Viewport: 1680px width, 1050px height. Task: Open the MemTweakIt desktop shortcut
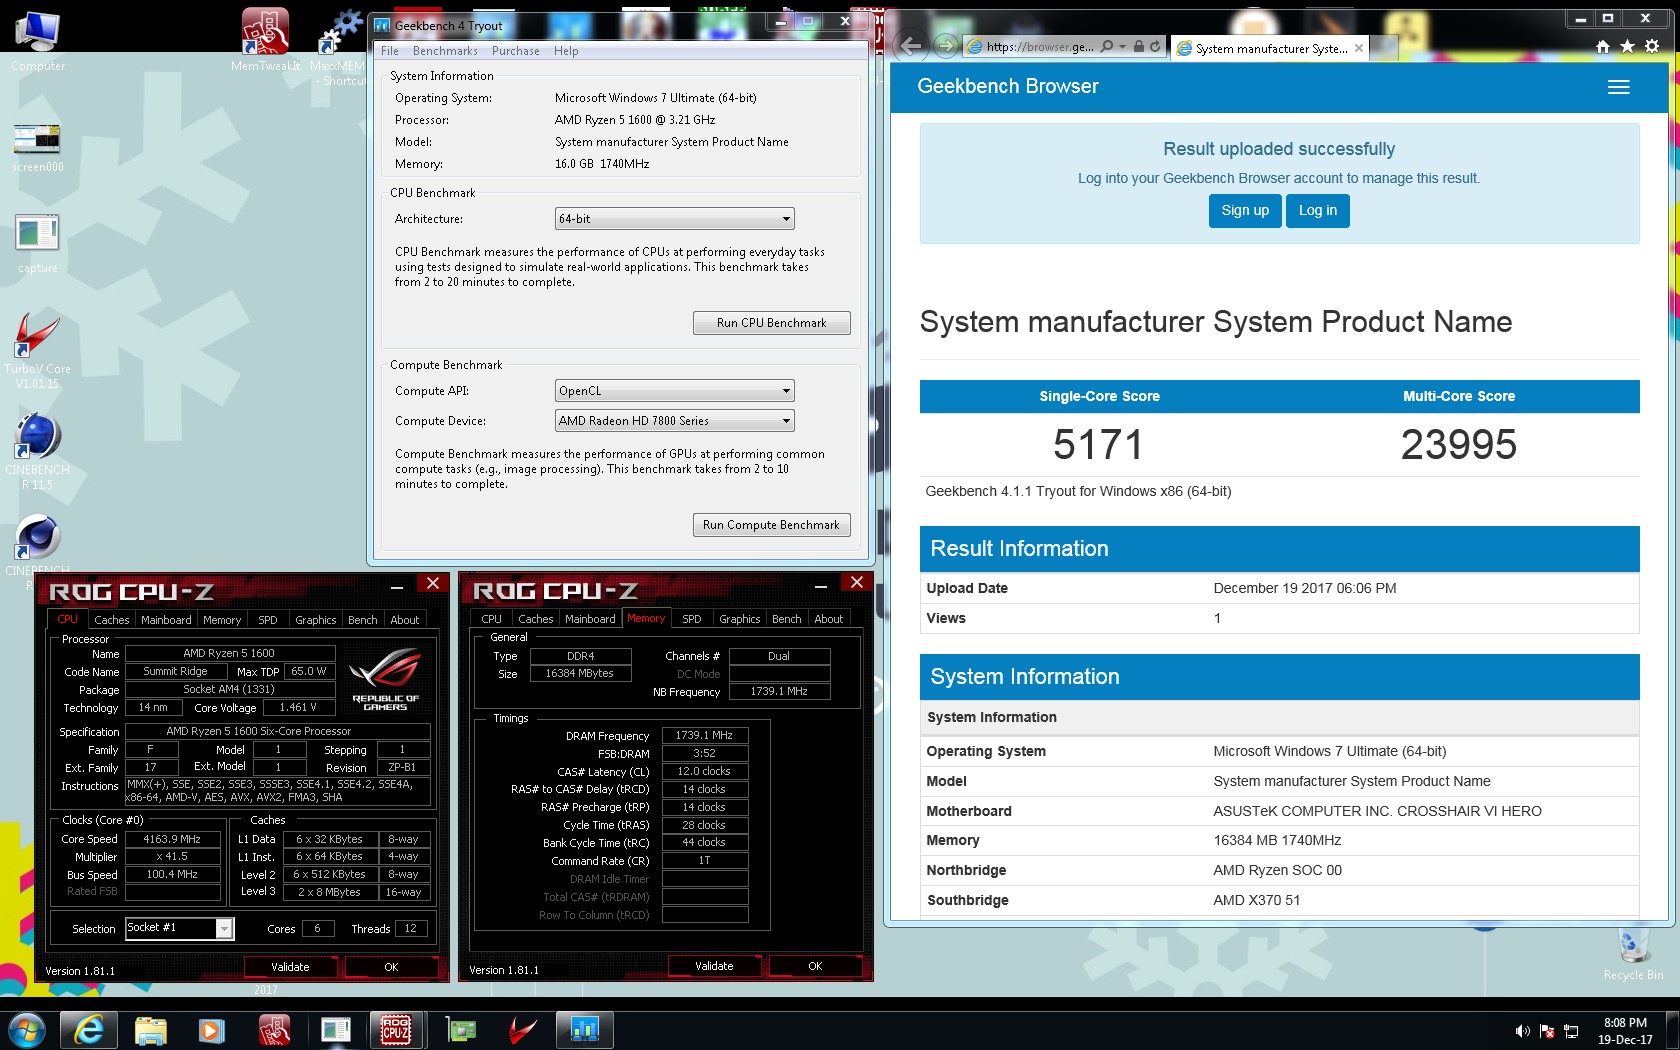click(265, 40)
